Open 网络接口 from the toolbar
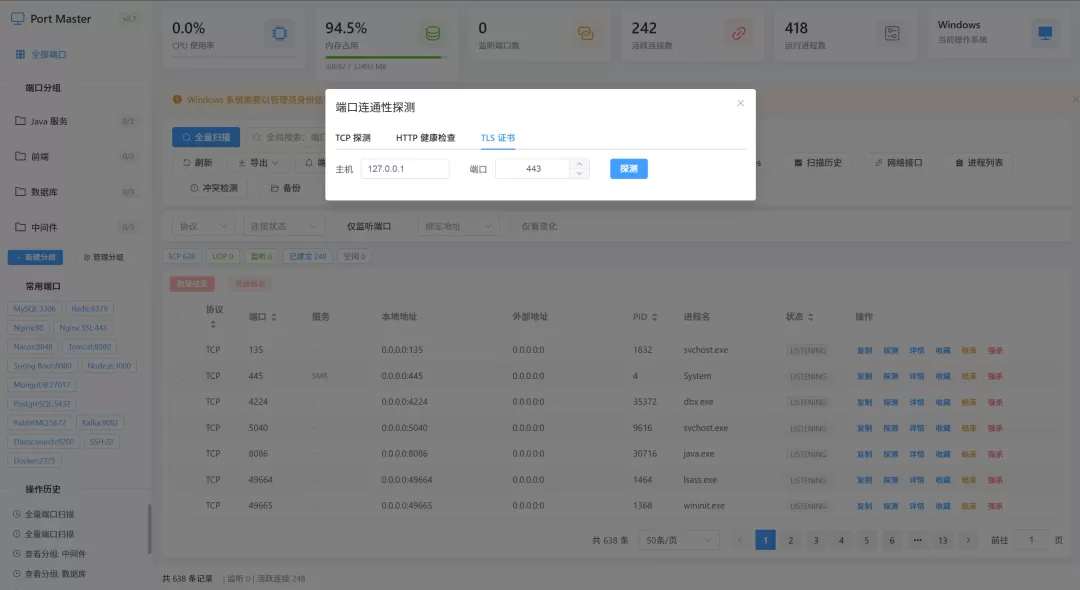The image size is (1080, 590). coord(898,163)
